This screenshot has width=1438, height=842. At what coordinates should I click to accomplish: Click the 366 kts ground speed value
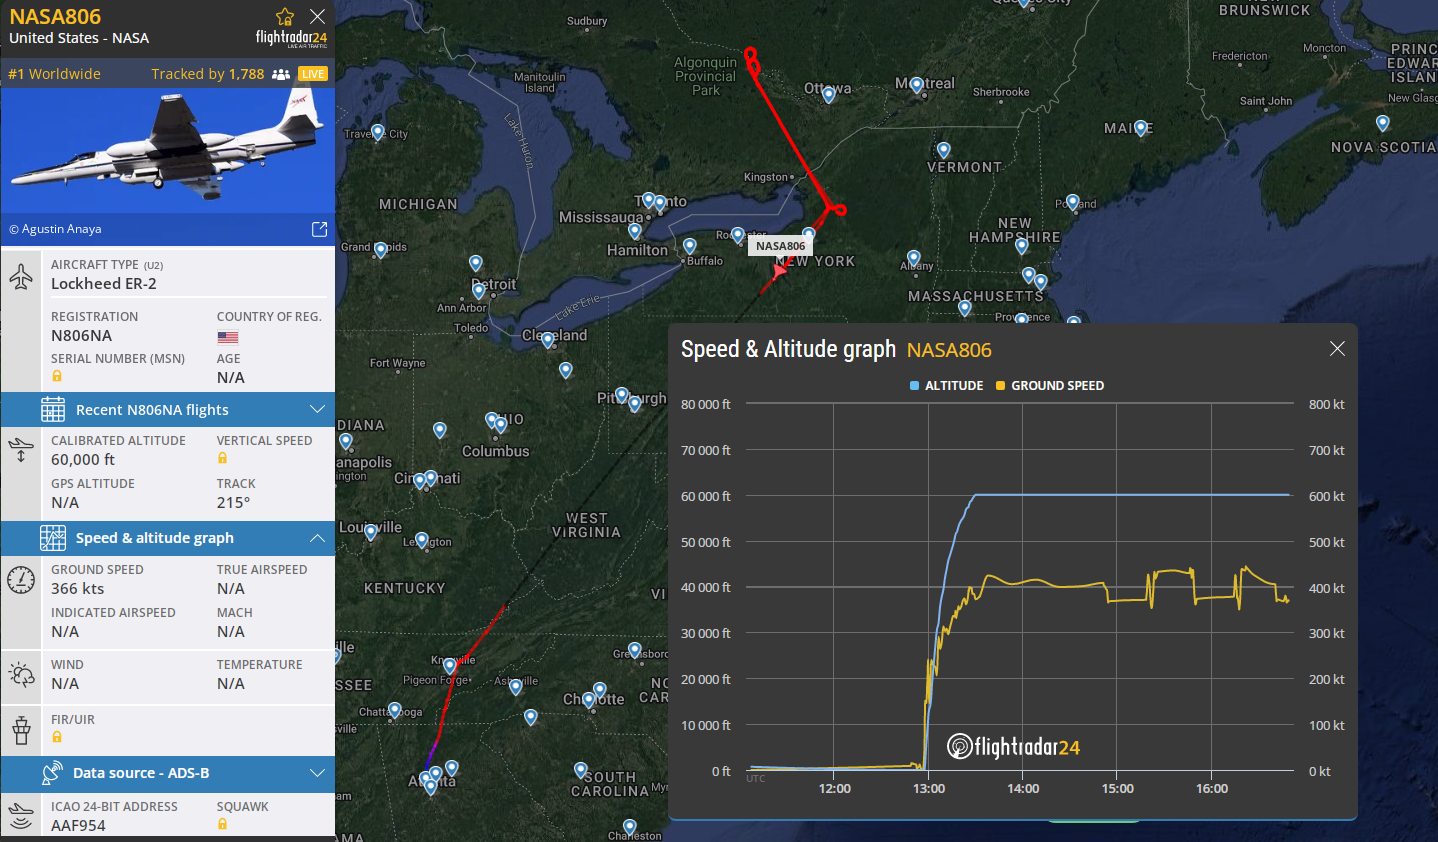click(x=78, y=589)
